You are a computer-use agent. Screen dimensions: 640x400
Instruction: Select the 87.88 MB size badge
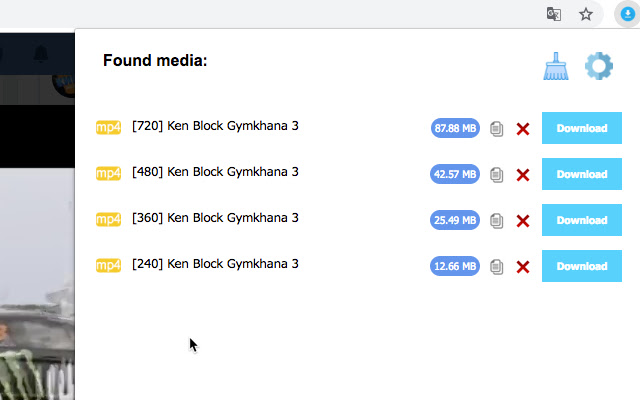pyautogui.click(x=455, y=128)
